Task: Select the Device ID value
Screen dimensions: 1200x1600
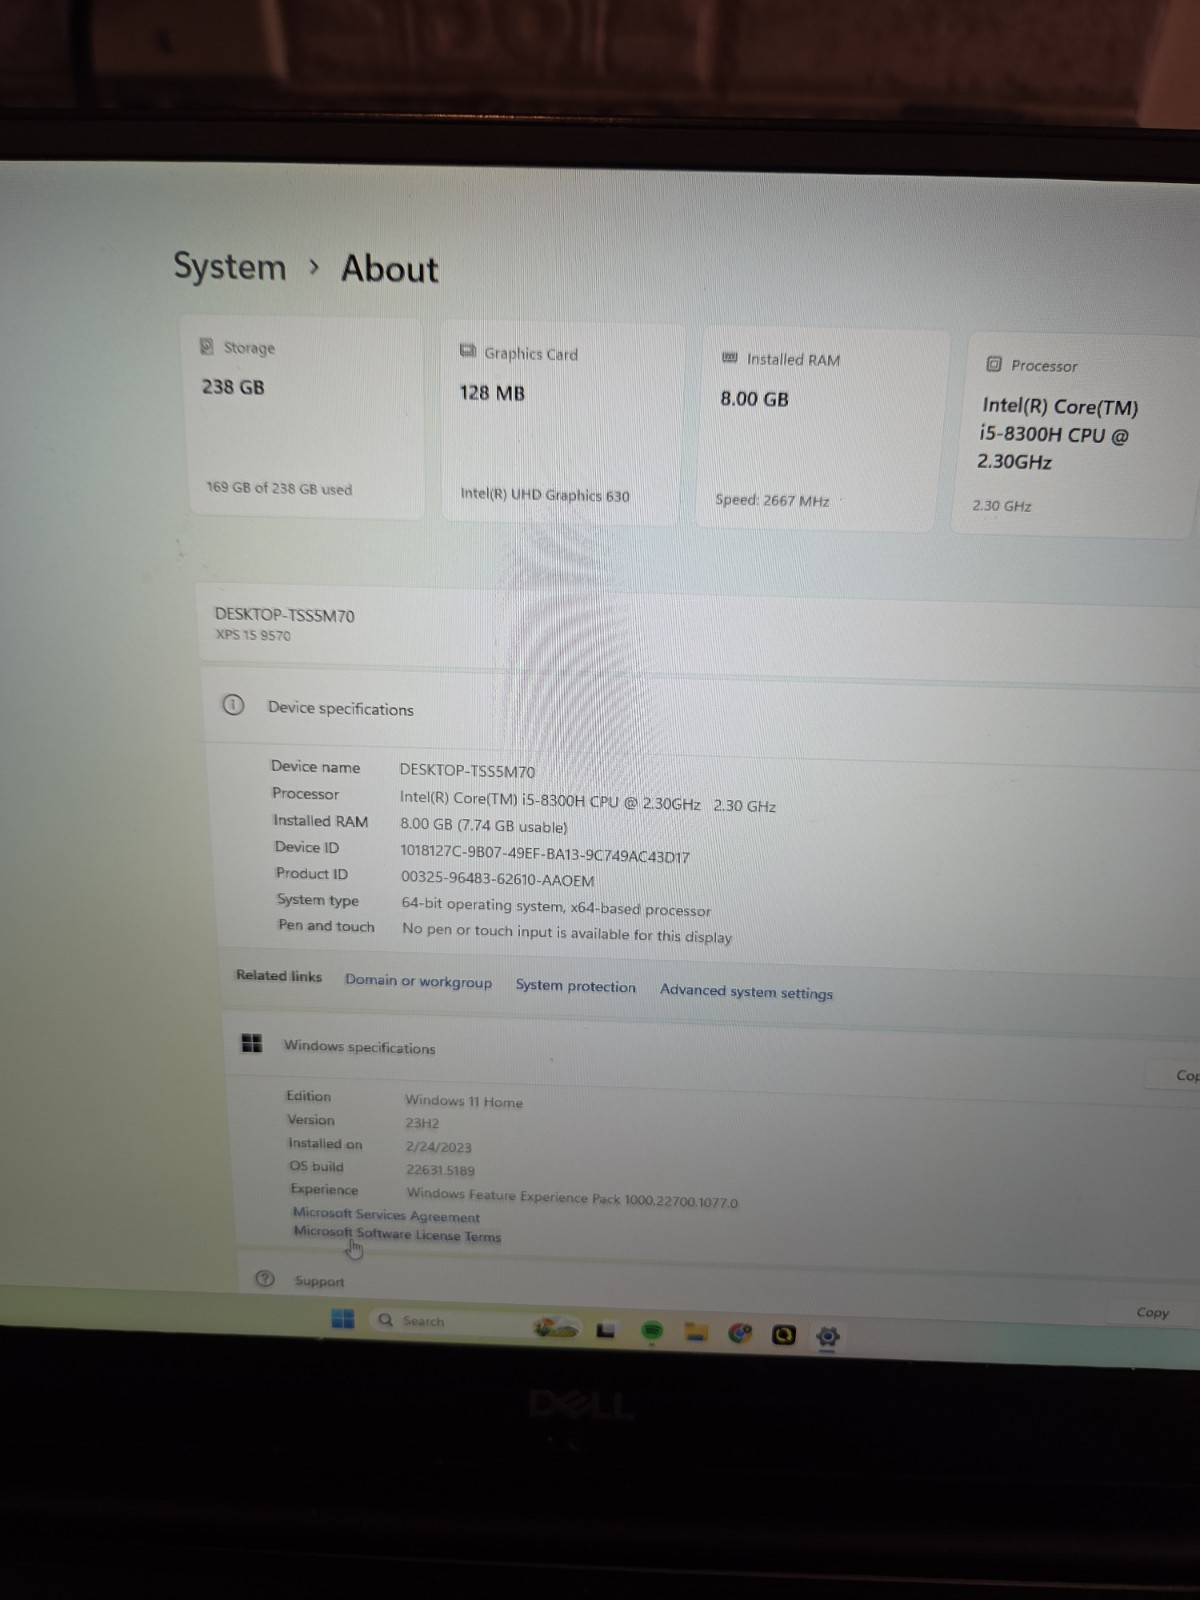Action: click(x=545, y=855)
